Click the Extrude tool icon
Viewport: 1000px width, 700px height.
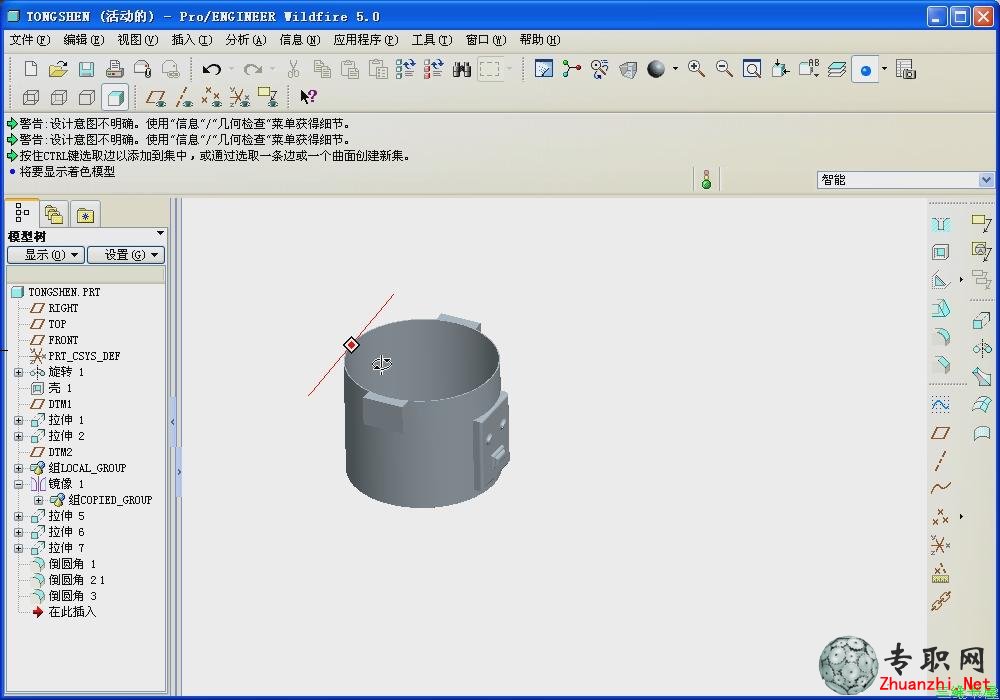click(982, 320)
